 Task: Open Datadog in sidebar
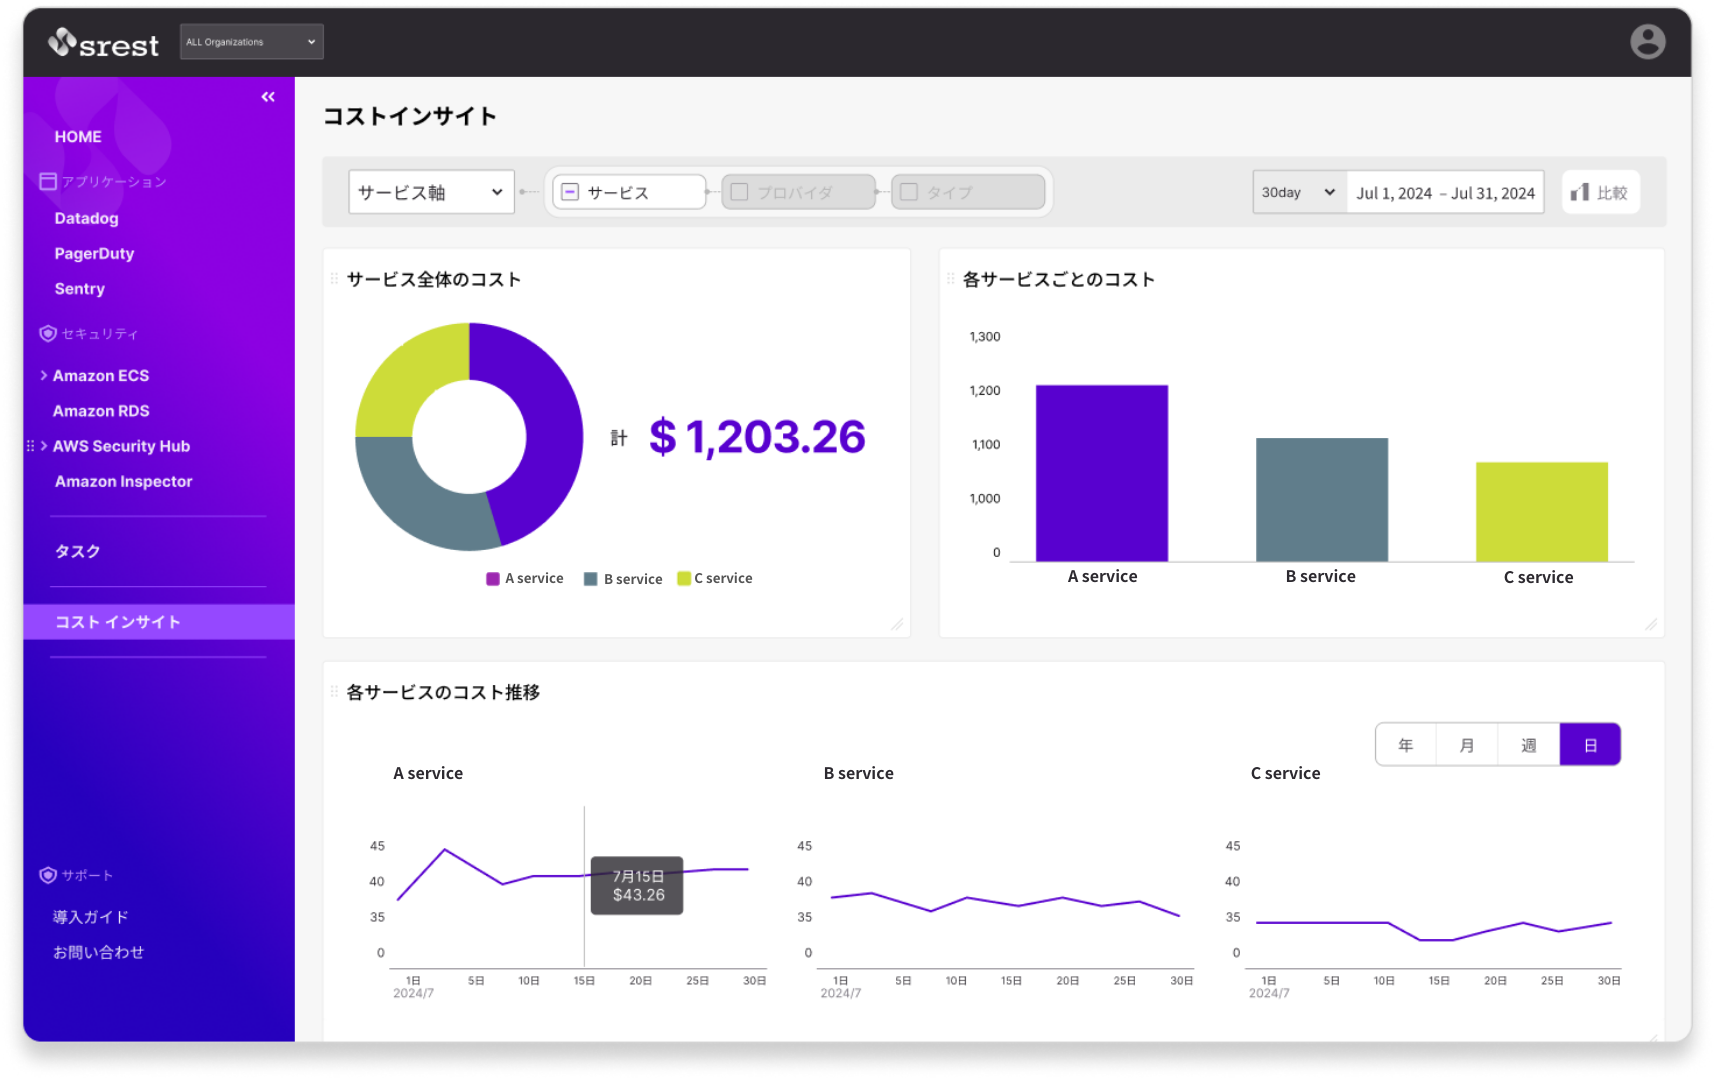pos(86,218)
